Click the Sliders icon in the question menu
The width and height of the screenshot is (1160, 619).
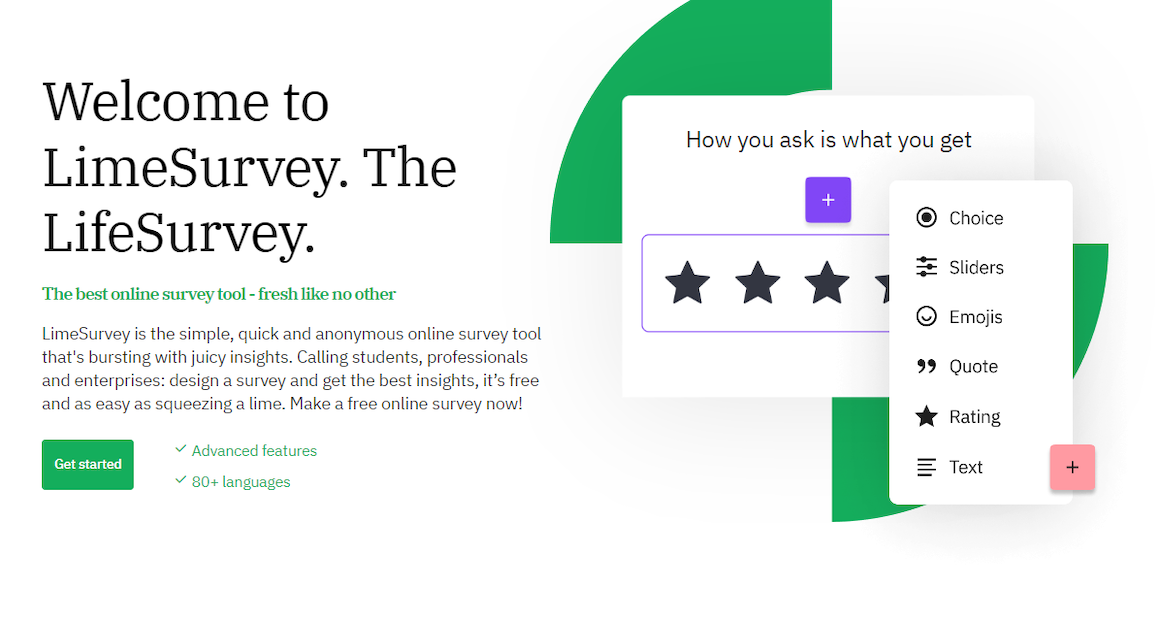[926, 267]
